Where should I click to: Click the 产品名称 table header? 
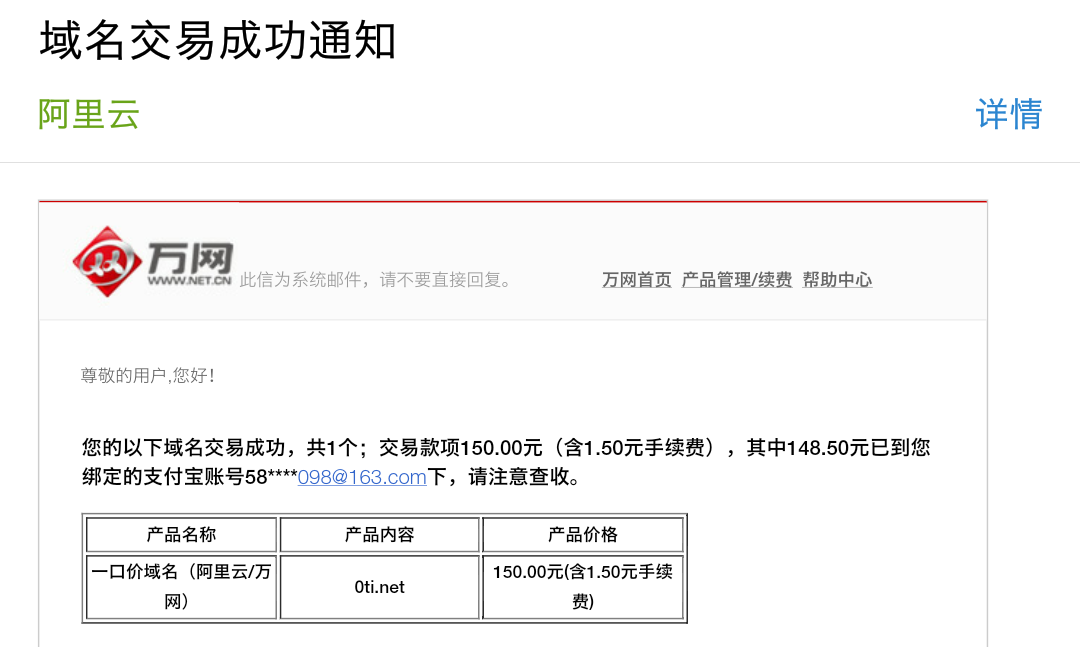coord(181,535)
